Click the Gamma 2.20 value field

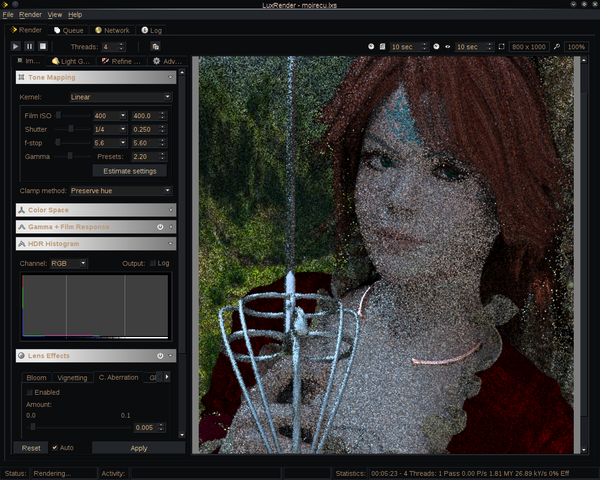(x=149, y=157)
